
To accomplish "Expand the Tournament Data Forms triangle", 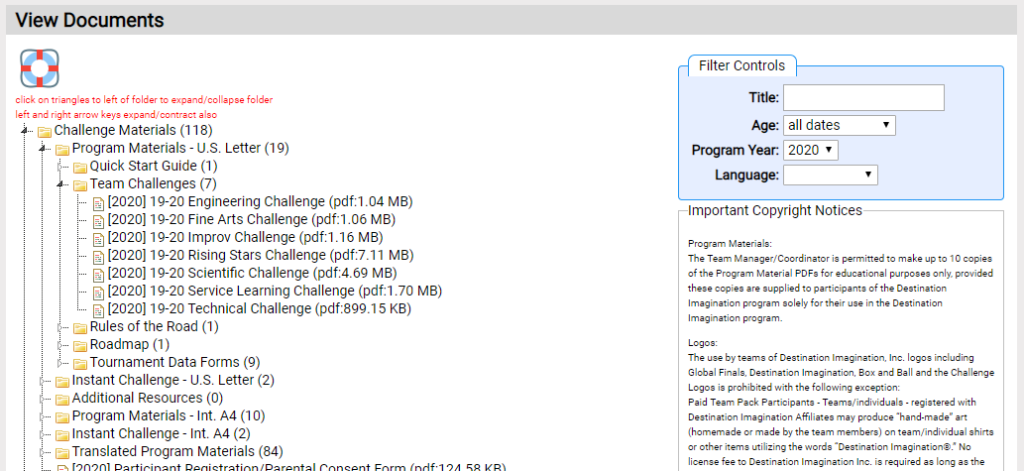I will pyautogui.click(x=61, y=362).
